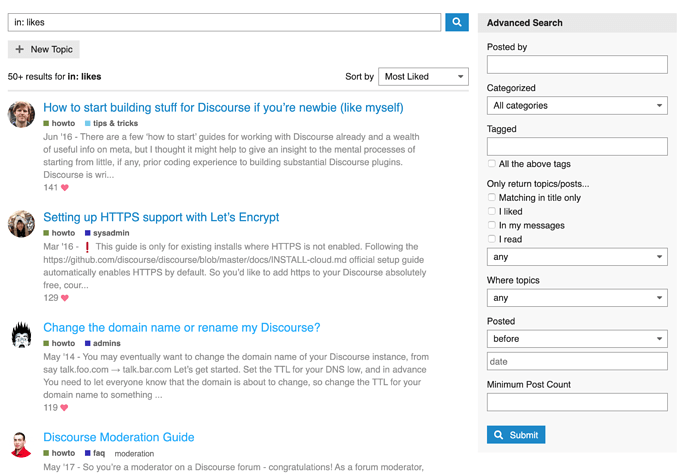Click the New Topic button

coord(44,49)
